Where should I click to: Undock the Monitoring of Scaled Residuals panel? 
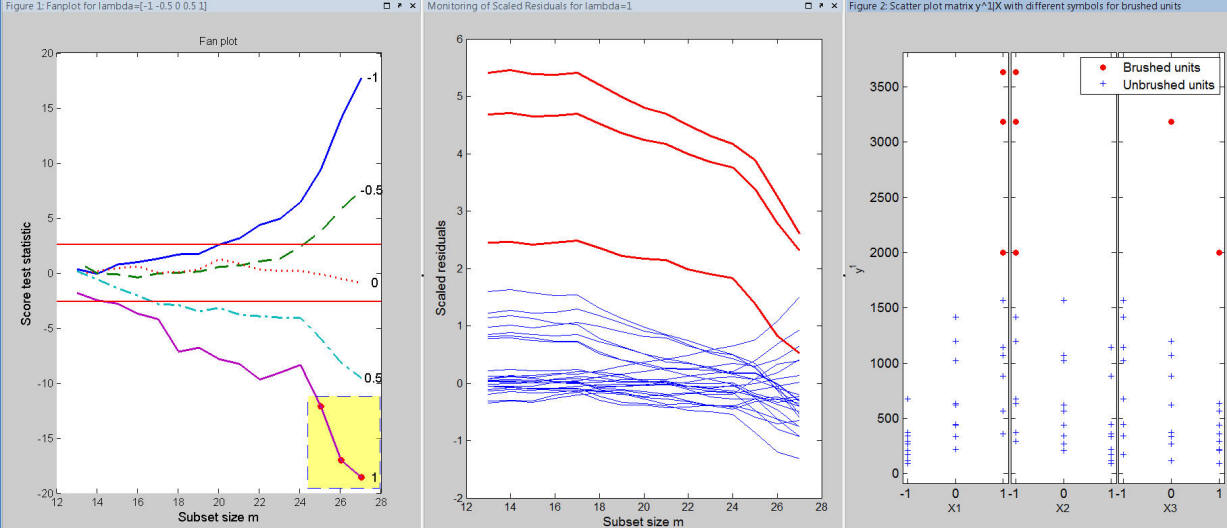(x=821, y=6)
